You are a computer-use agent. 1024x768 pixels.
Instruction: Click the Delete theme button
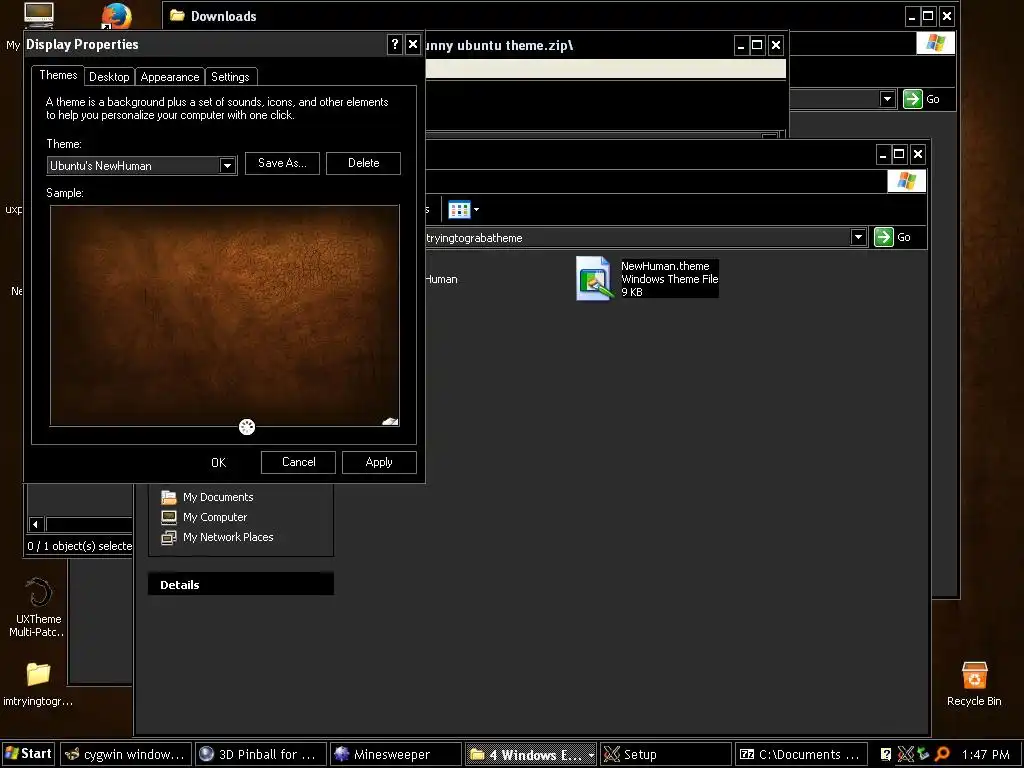tap(363, 163)
